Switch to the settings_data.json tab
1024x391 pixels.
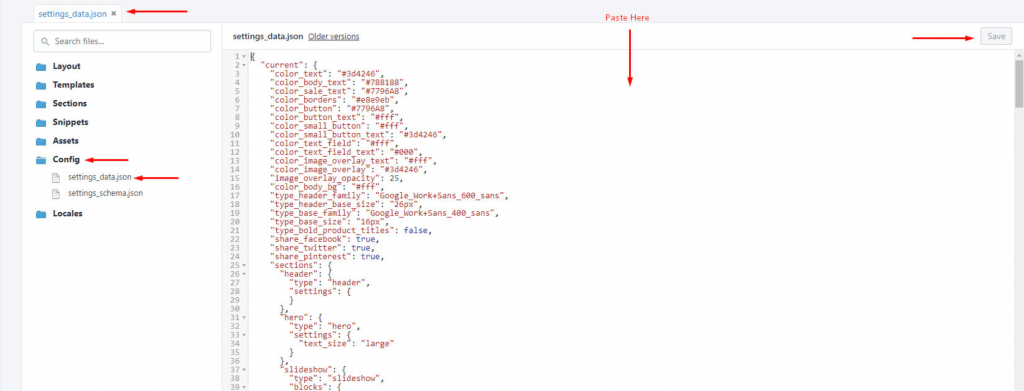(x=73, y=13)
